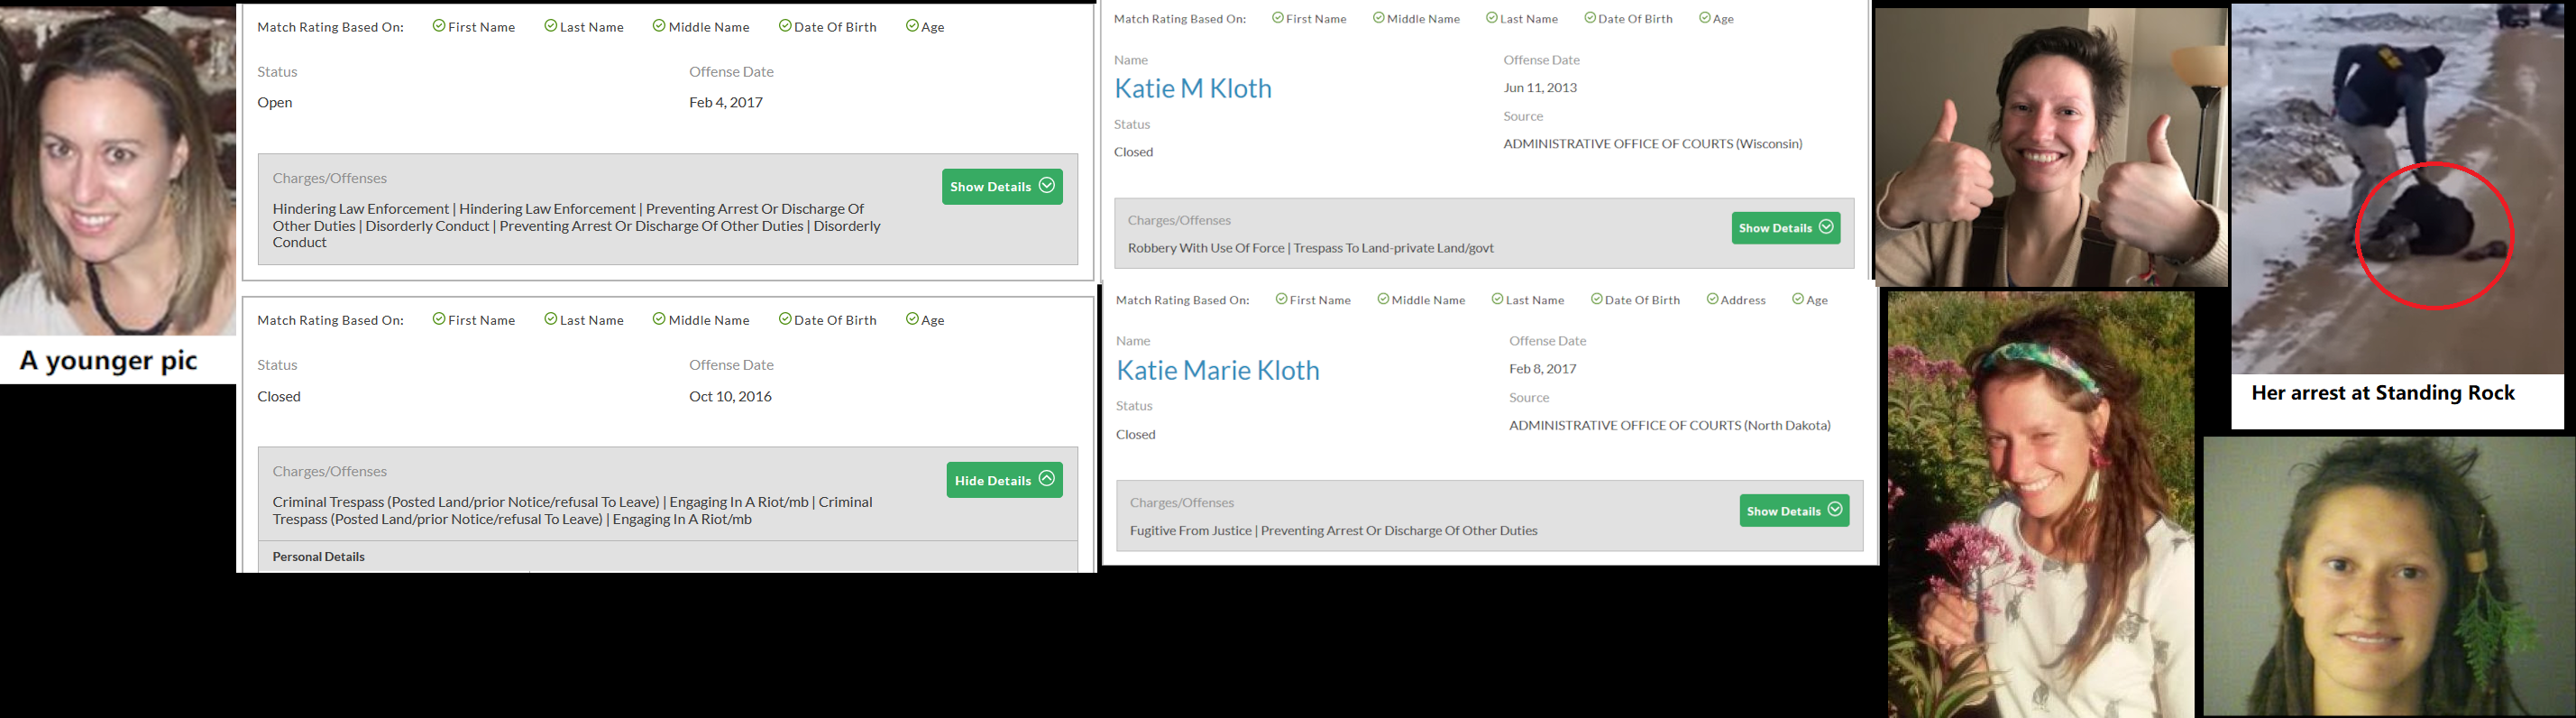Click Age checkmark icon in Oct 10, 2016 record
This screenshot has width=2576, height=718.
pyautogui.click(x=912, y=319)
